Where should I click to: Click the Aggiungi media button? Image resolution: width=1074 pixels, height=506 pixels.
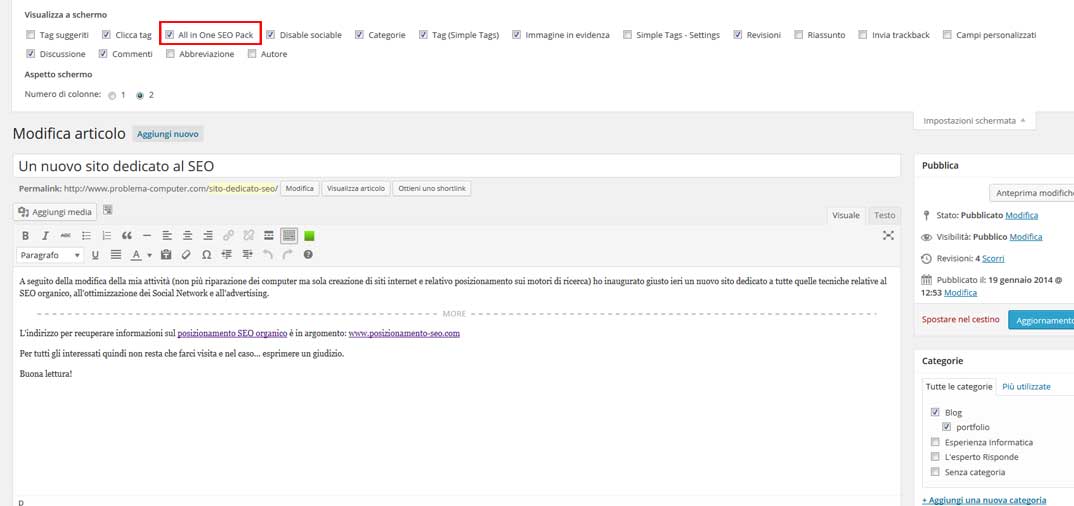click(x=55, y=212)
